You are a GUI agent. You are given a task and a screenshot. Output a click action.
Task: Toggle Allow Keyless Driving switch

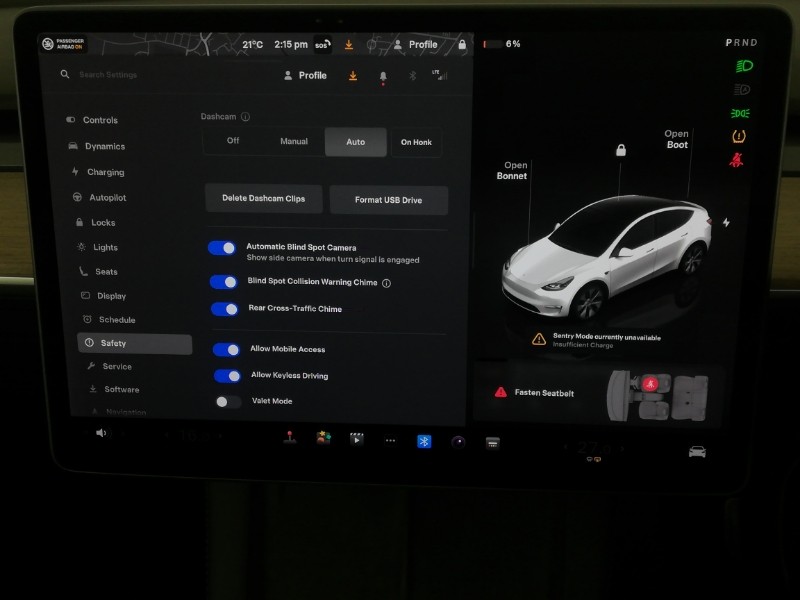coord(228,376)
